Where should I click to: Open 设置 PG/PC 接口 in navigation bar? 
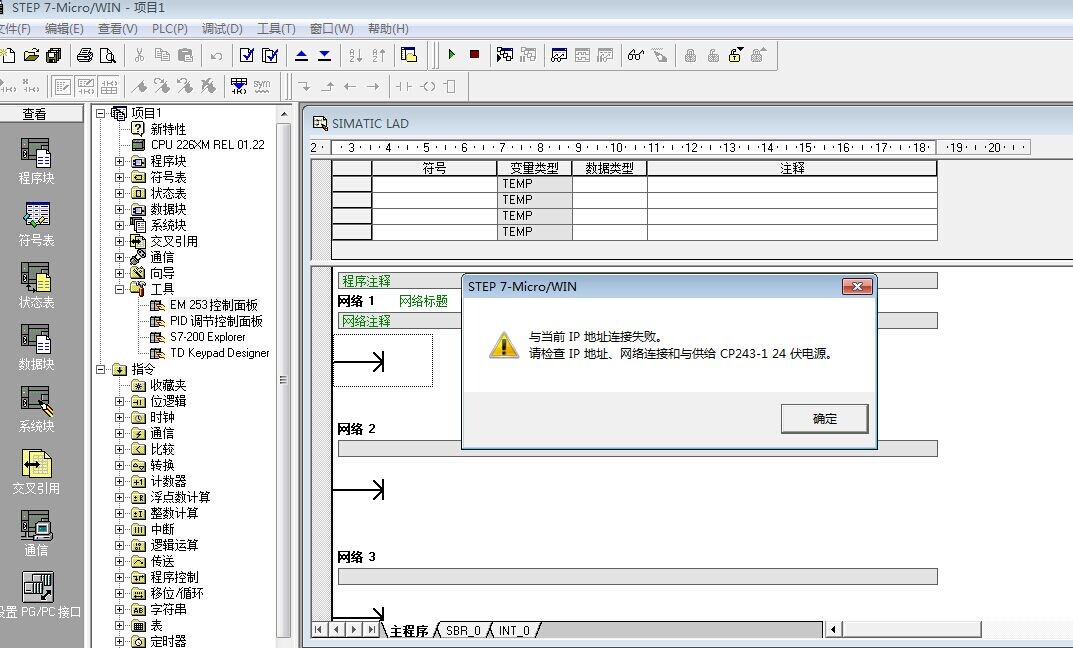[39, 595]
